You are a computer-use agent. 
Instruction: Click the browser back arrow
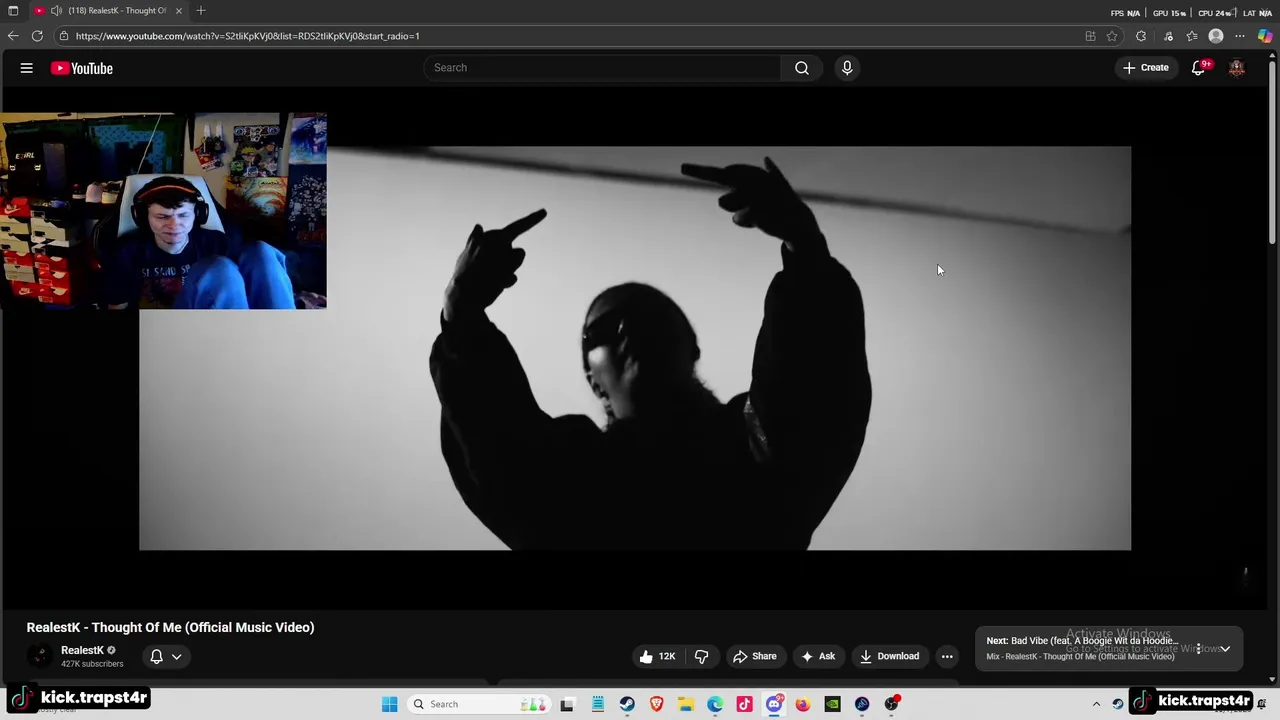pos(13,36)
